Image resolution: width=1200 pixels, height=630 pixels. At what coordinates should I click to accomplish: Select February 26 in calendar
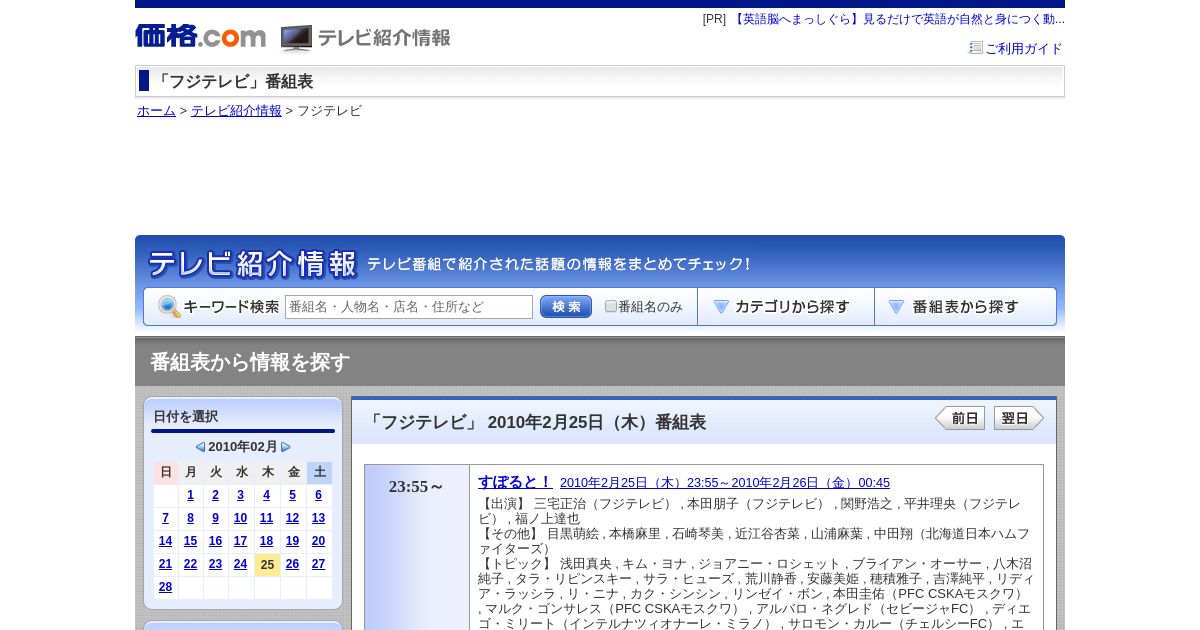pyautogui.click(x=292, y=564)
